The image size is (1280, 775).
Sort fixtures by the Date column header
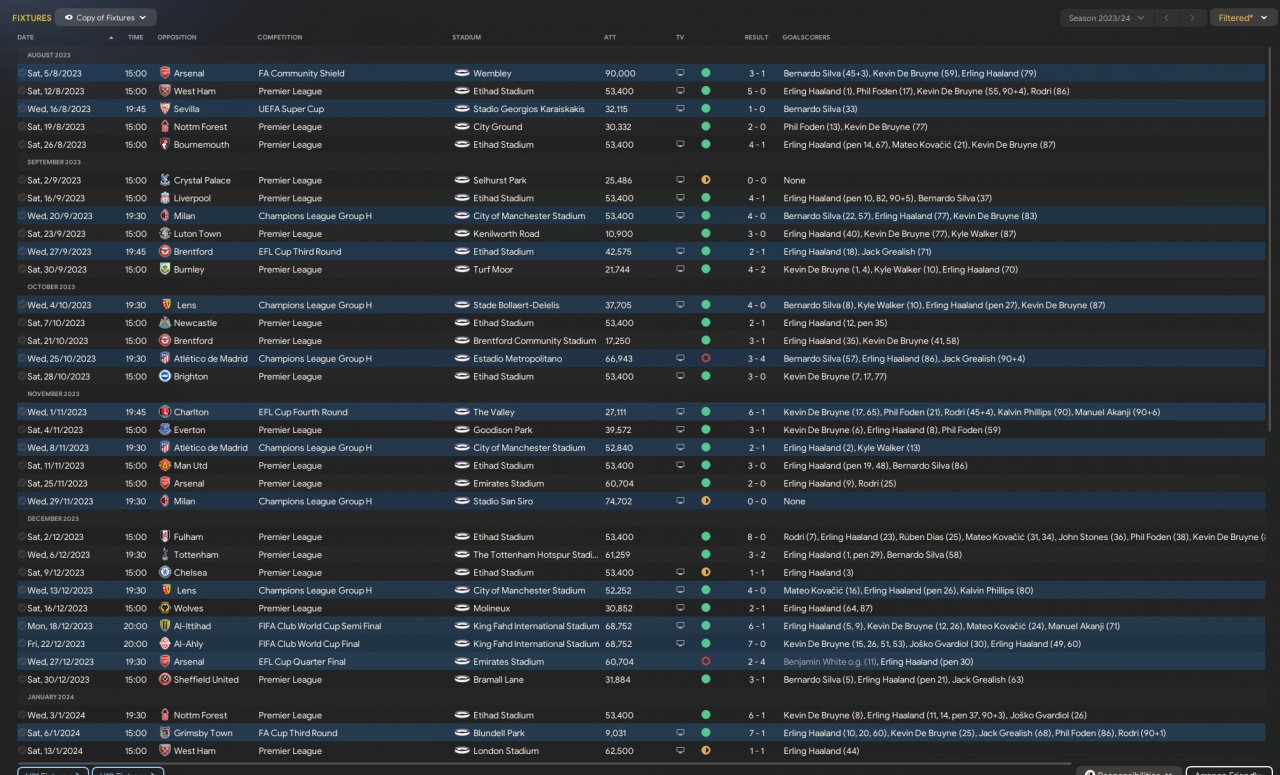pyautogui.click(x=26, y=38)
